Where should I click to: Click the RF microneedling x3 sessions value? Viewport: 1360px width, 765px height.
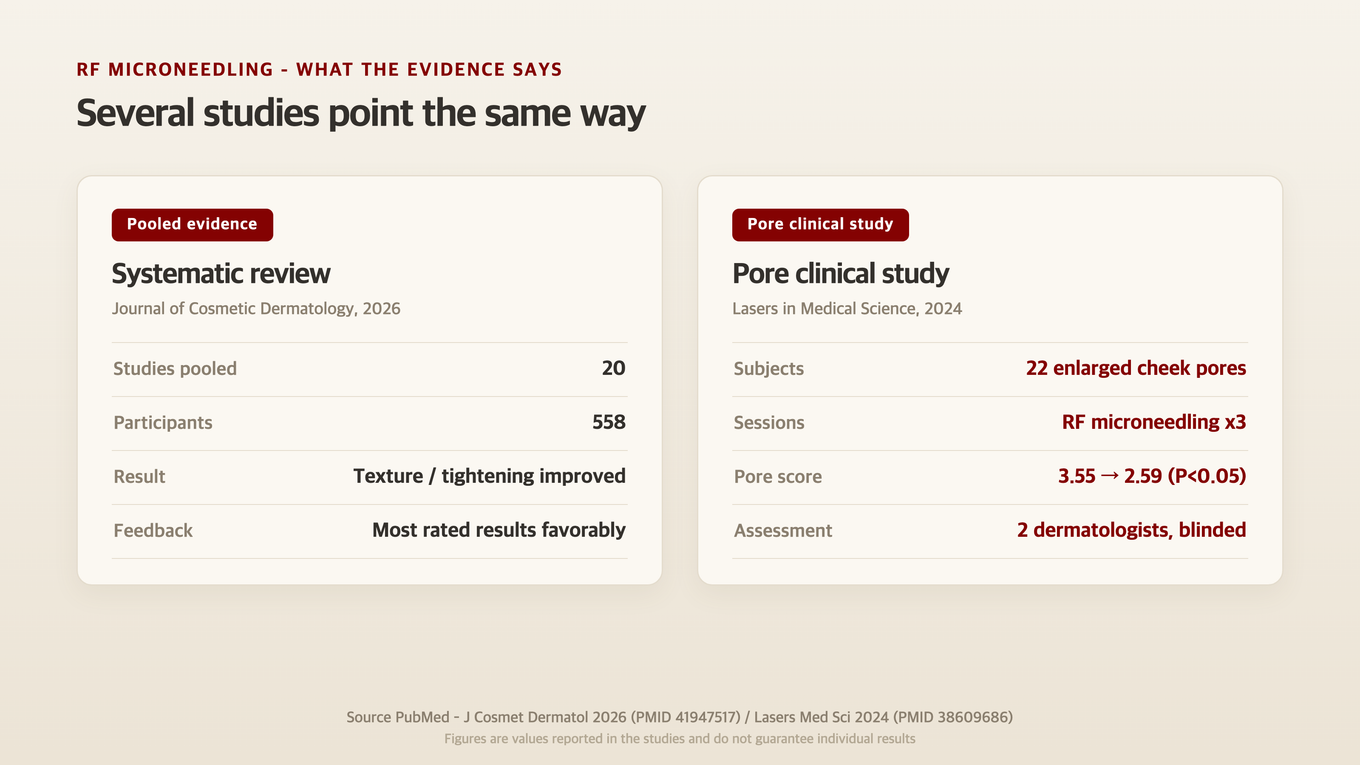1154,422
